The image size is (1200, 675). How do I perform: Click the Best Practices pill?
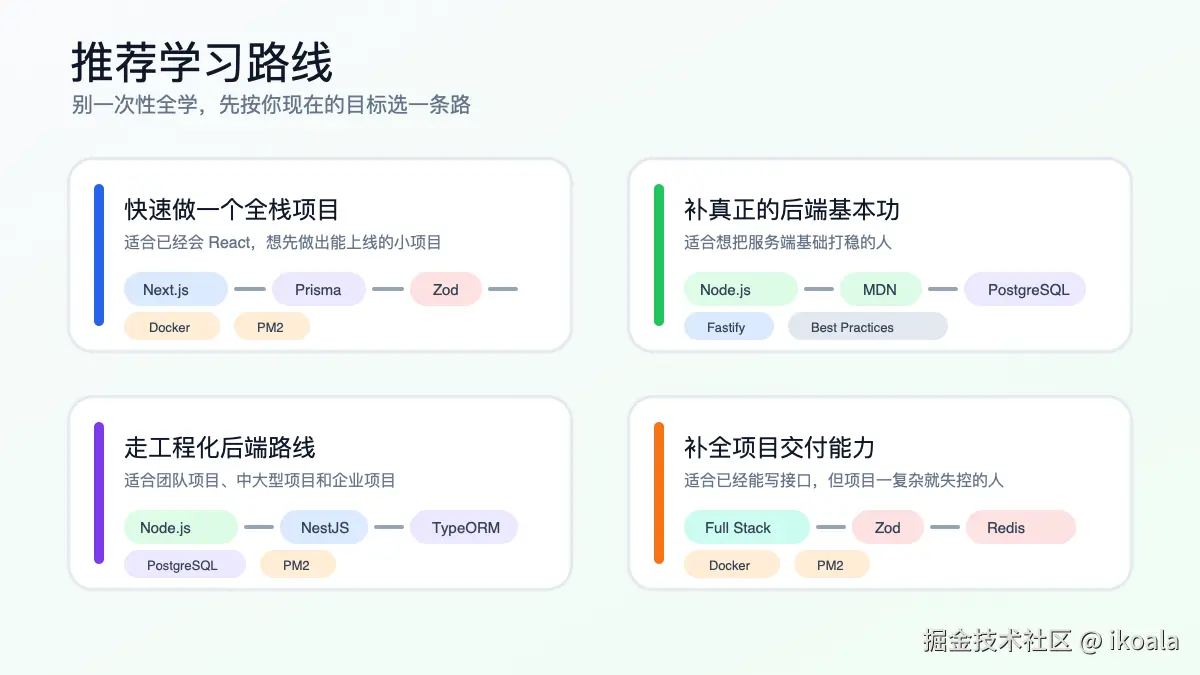[867, 327]
